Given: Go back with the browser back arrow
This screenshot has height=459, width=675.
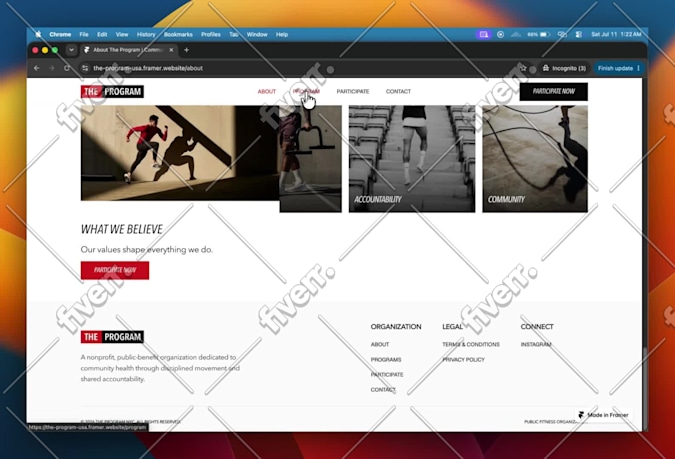Looking at the screenshot, I should [x=37, y=68].
